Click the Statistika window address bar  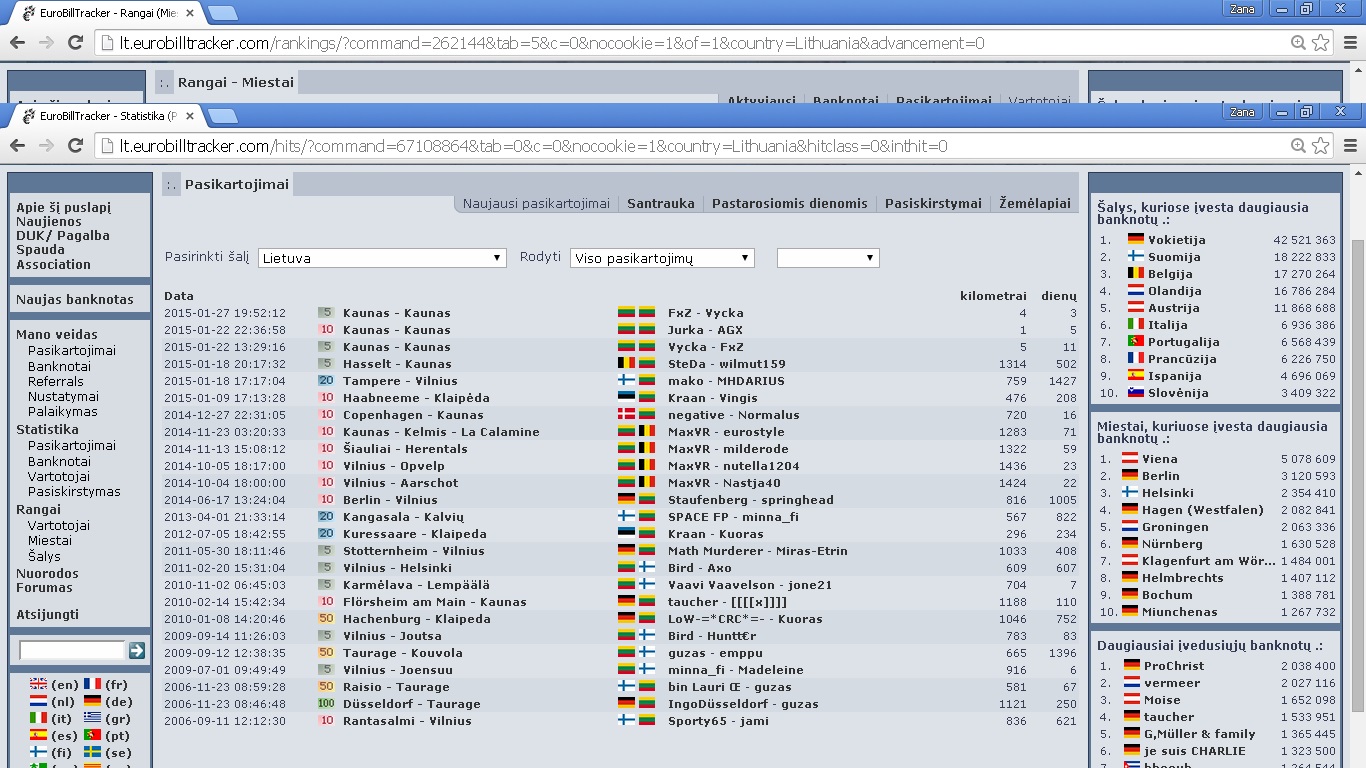[690, 146]
